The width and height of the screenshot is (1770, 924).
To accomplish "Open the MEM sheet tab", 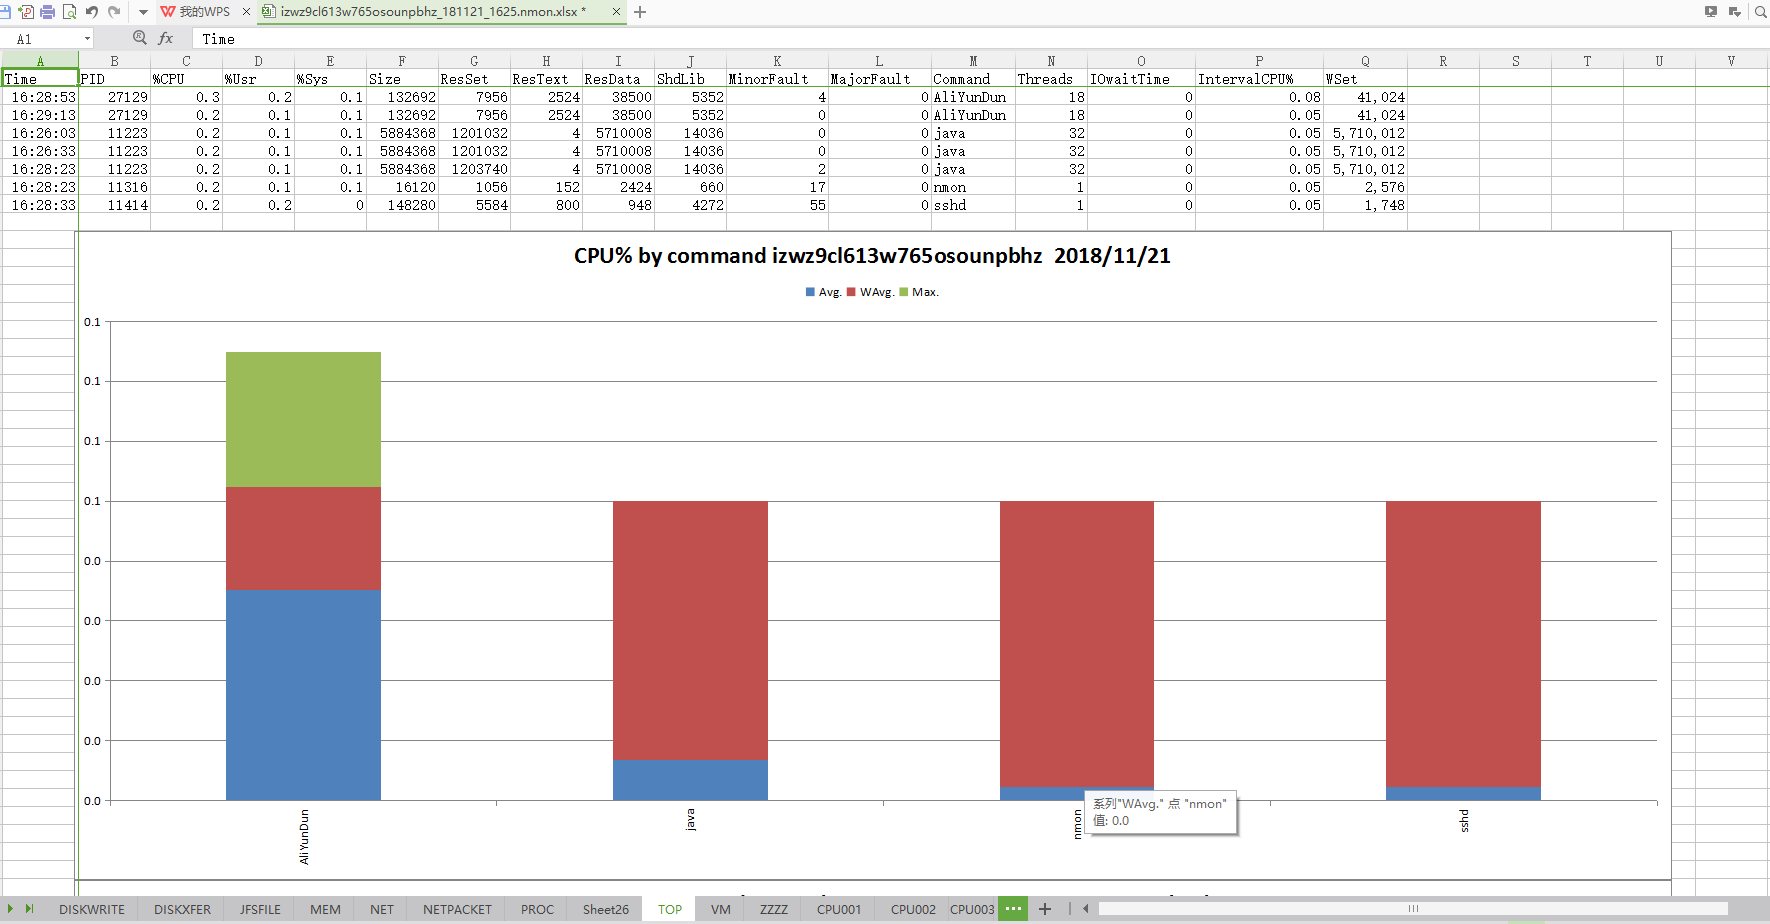I will [325, 910].
